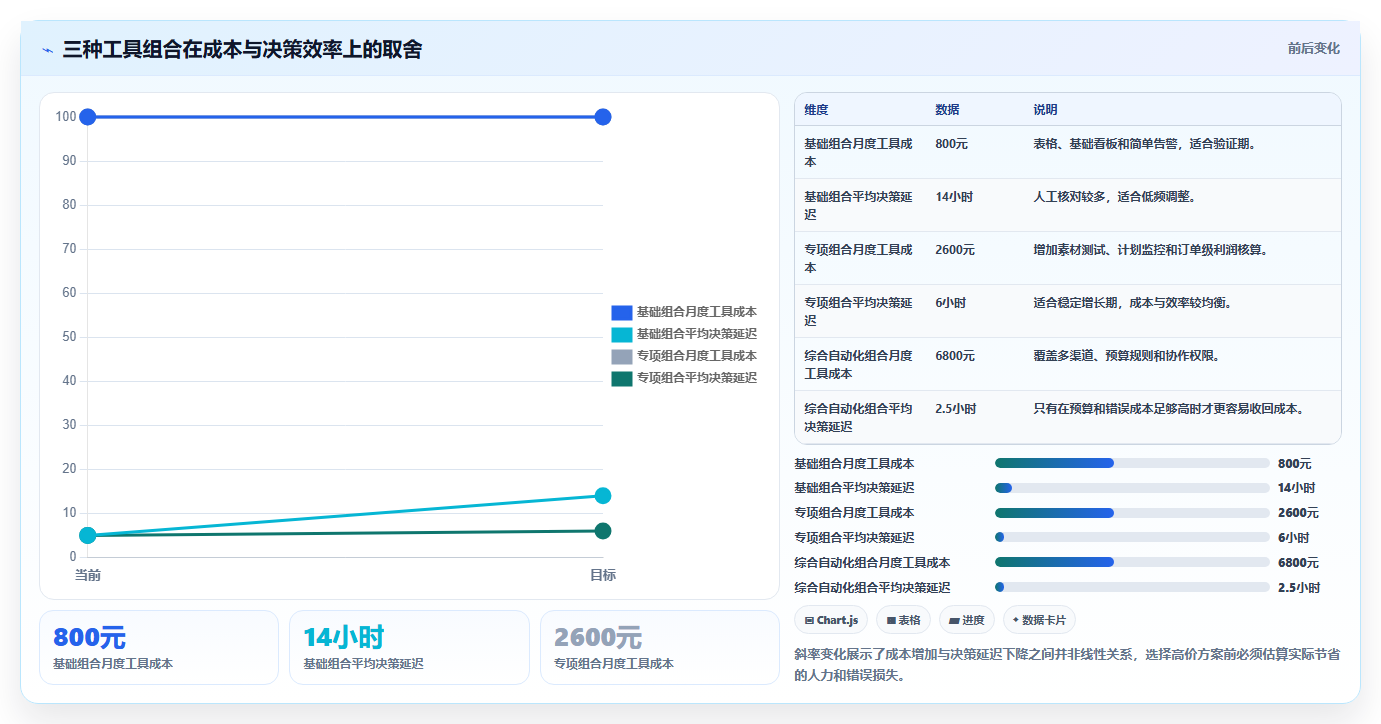Click the 14小时 stat card
Screen dimensions: 1381x724
tap(409, 647)
